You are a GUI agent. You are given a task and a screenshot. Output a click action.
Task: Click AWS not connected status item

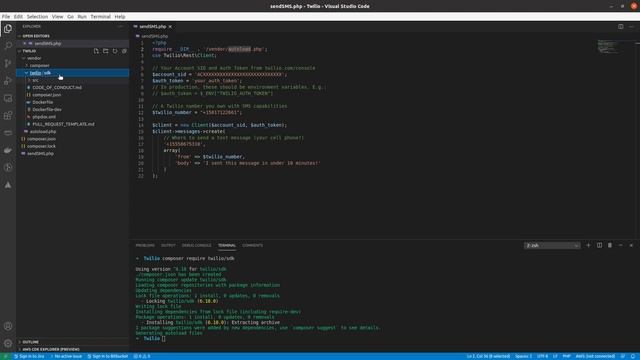point(595,356)
